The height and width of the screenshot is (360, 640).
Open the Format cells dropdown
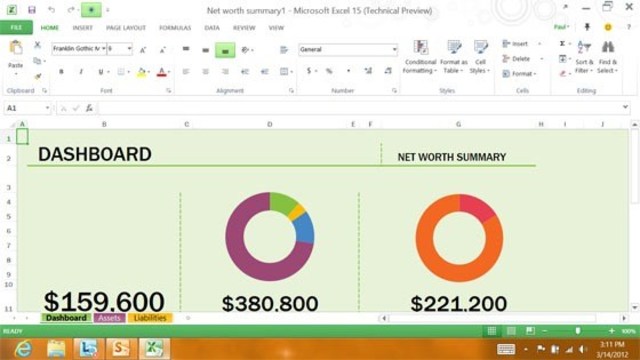pos(520,74)
